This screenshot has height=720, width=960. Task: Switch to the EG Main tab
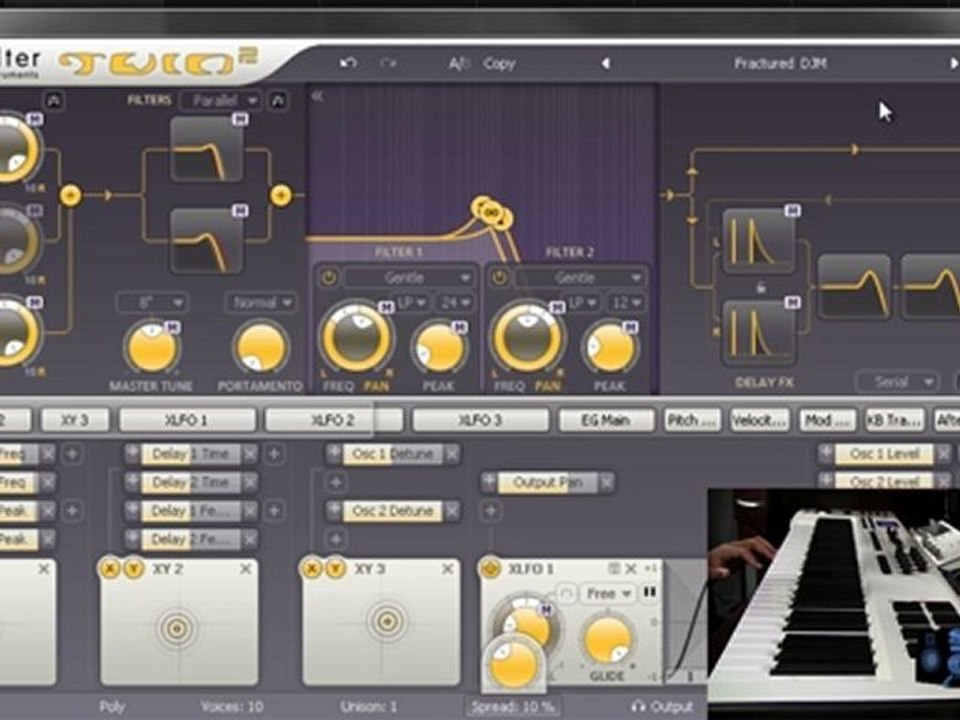click(606, 420)
